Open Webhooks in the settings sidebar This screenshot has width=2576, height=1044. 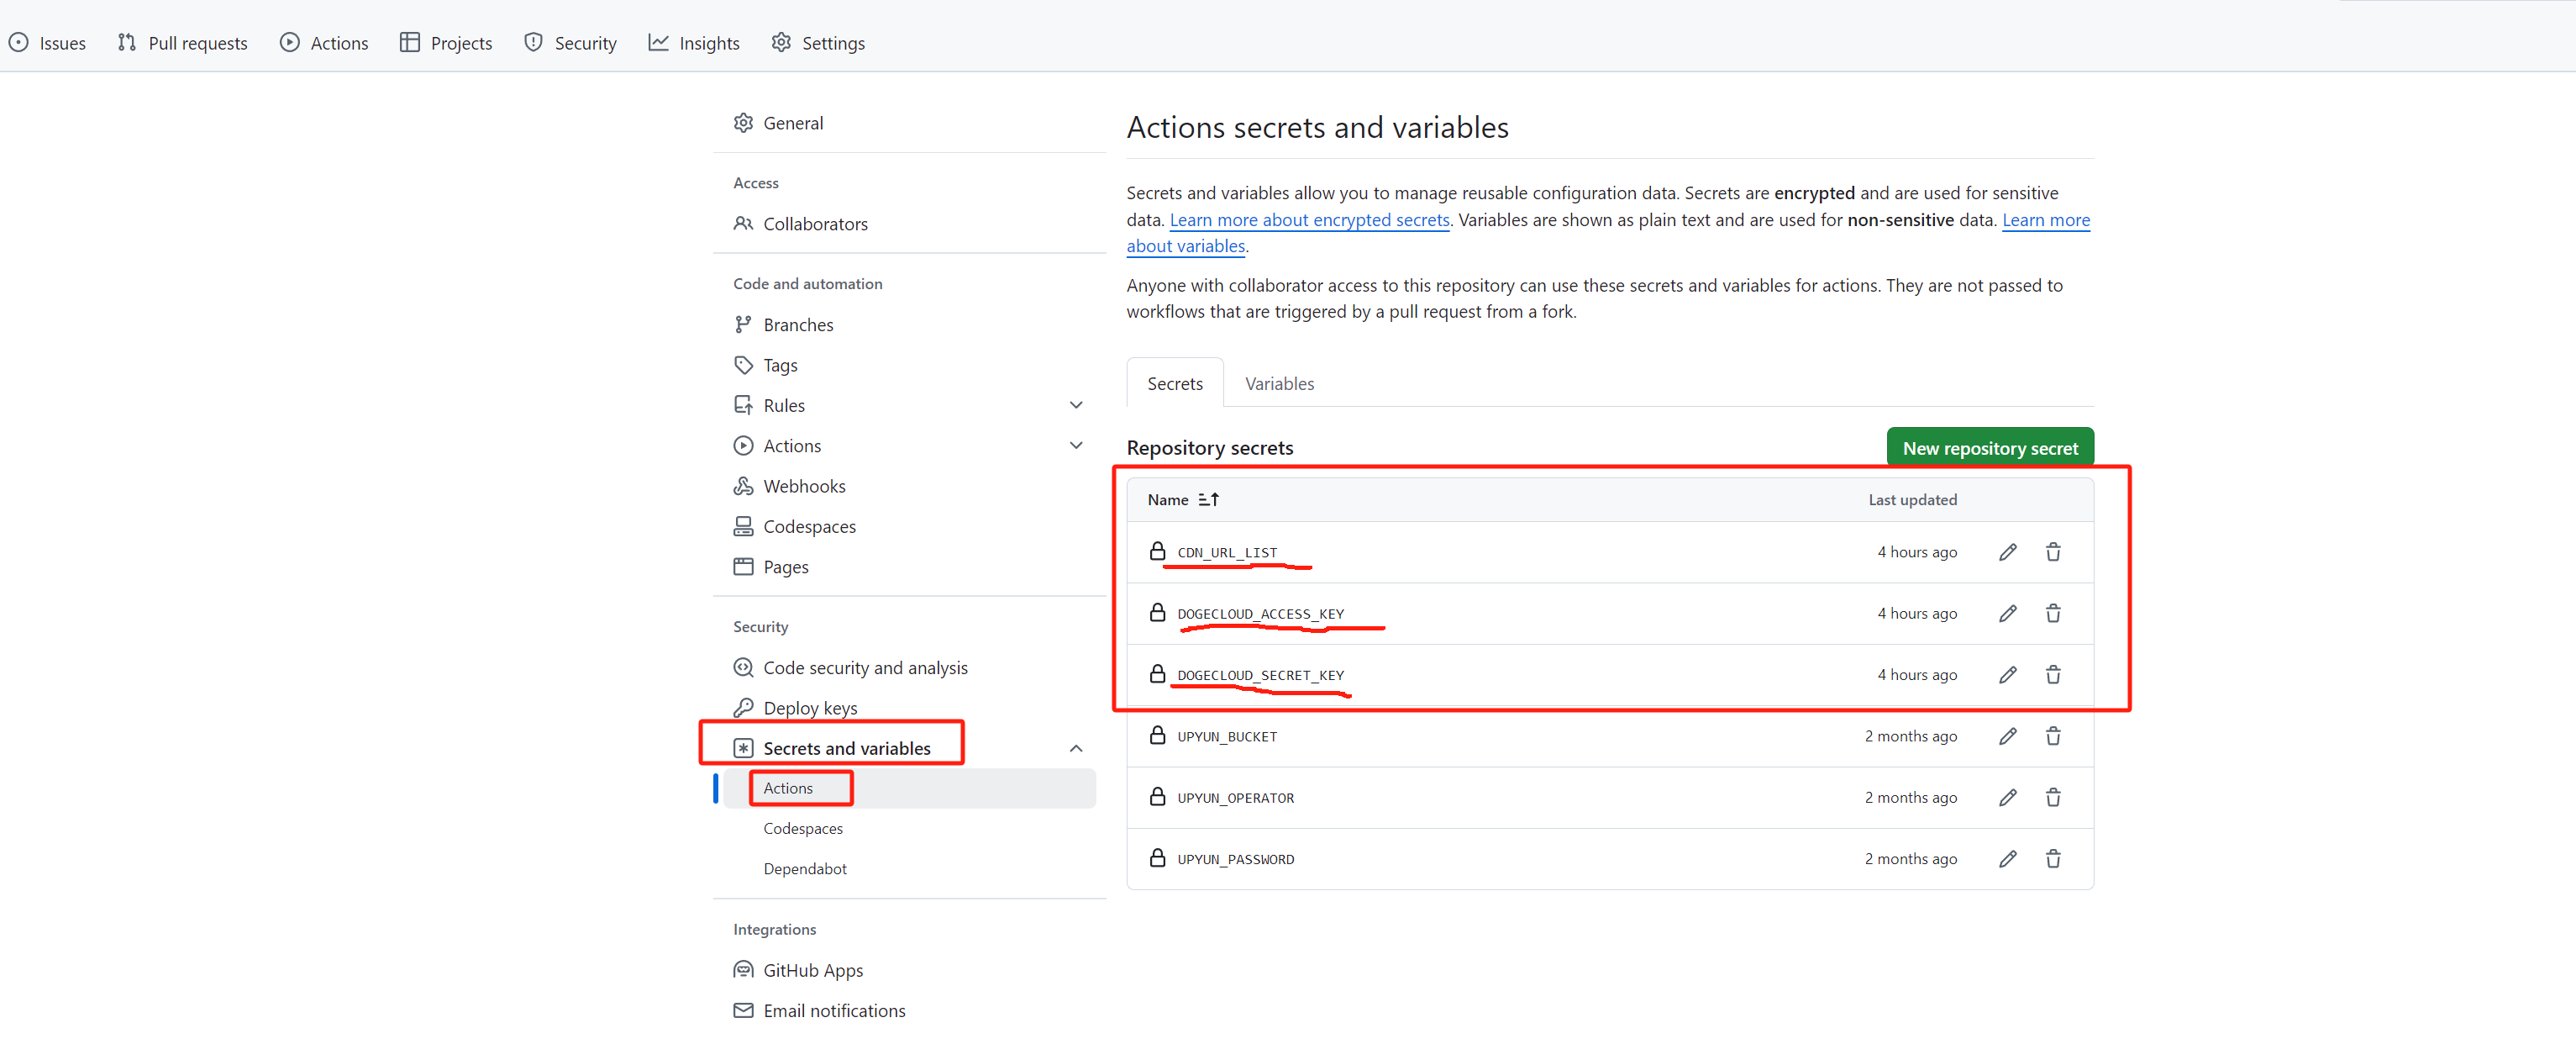point(803,486)
